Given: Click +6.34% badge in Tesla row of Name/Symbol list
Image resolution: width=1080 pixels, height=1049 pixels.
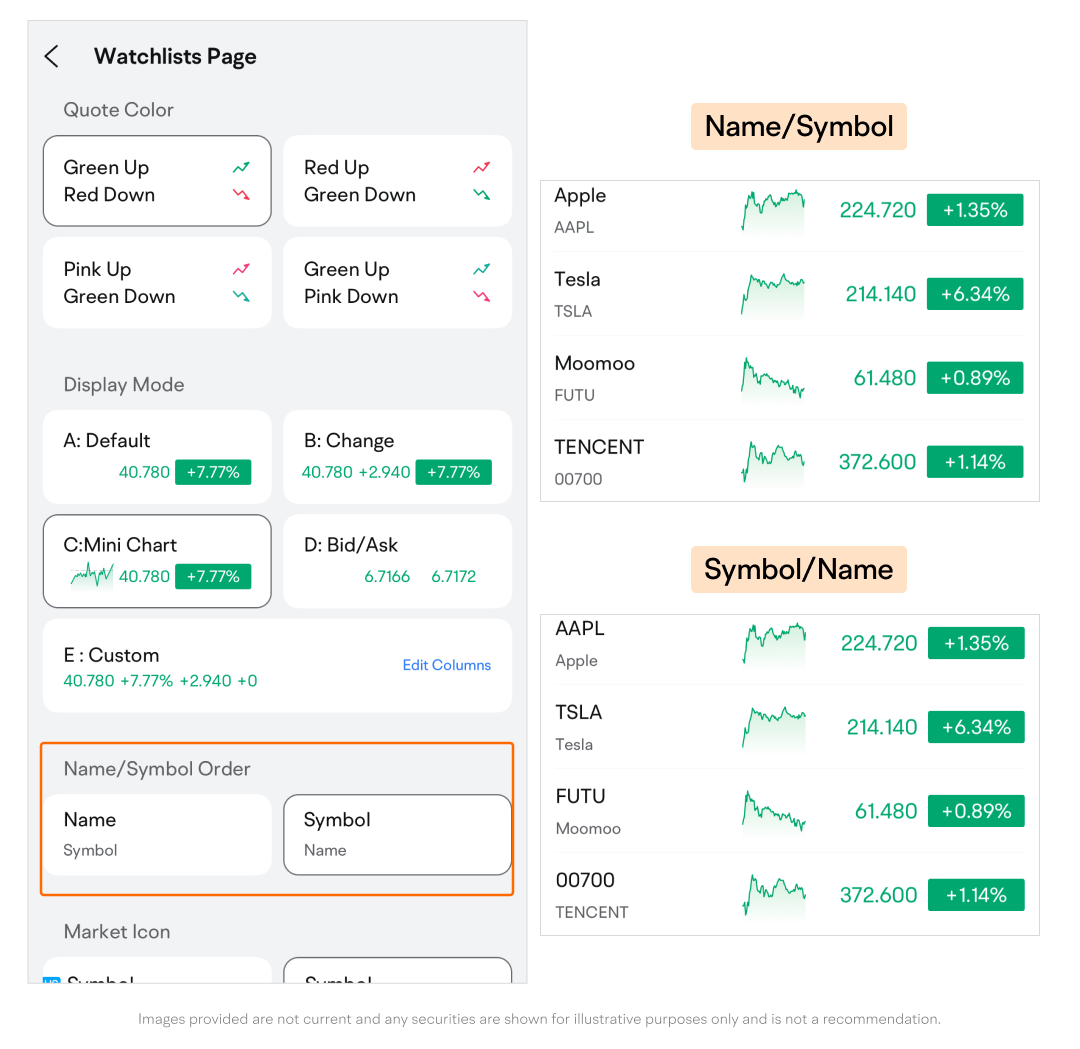Looking at the screenshot, I should click(975, 294).
